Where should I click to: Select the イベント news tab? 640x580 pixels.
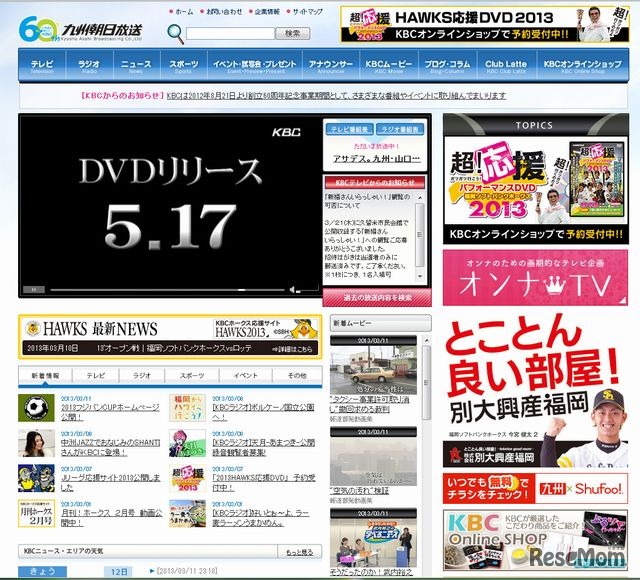click(245, 376)
